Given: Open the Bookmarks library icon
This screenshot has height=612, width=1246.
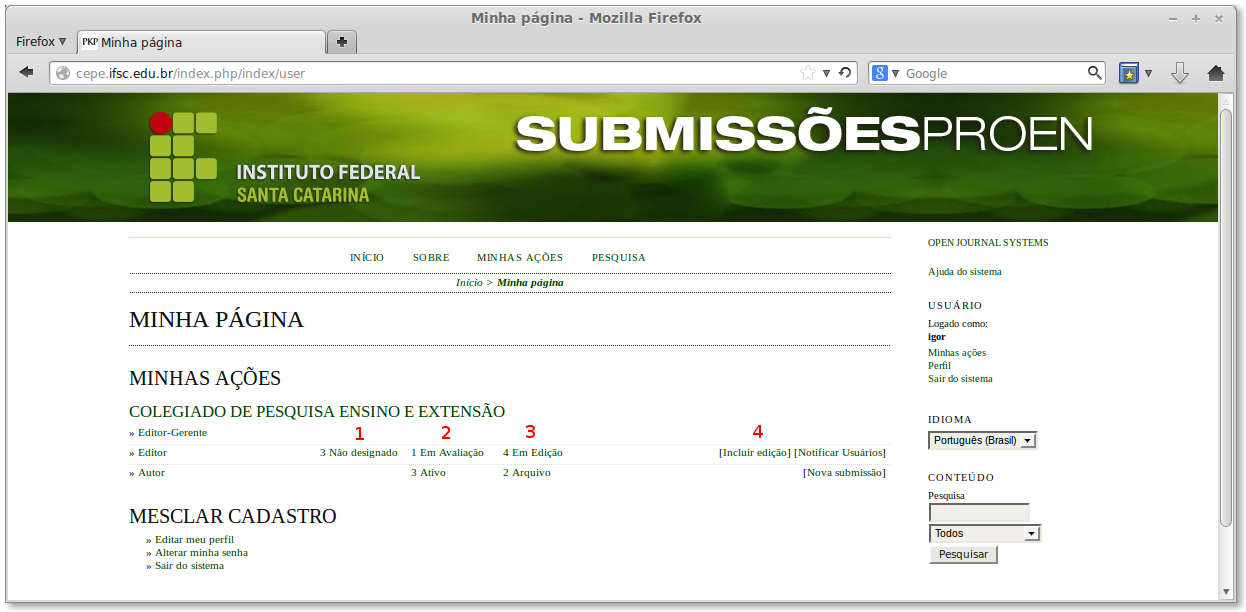Looking at the screenshot, I should [1129, 72].
